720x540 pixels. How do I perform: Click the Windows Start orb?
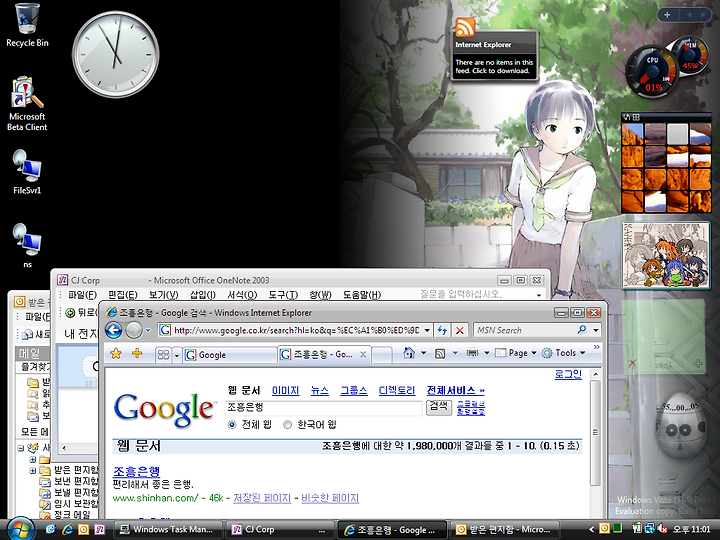coord(20,529)
